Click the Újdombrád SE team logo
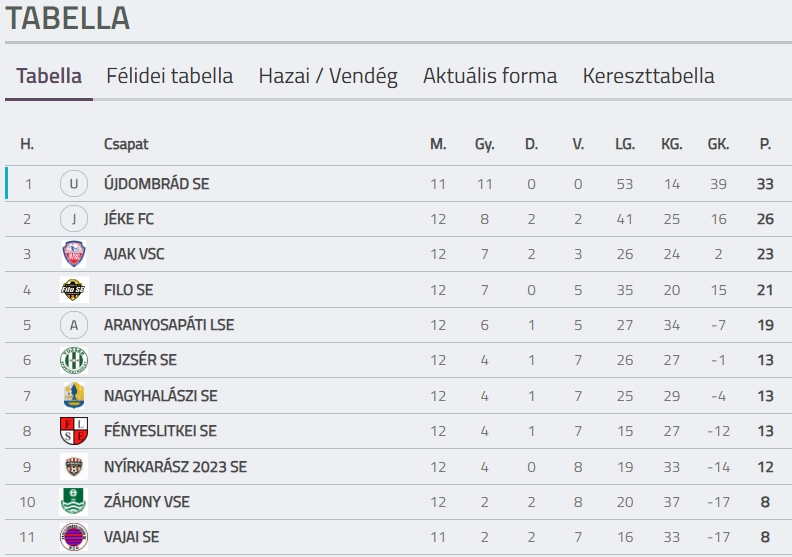Image resolution: width=792 pixels, height=557 pixels. [x=74, y=184]
